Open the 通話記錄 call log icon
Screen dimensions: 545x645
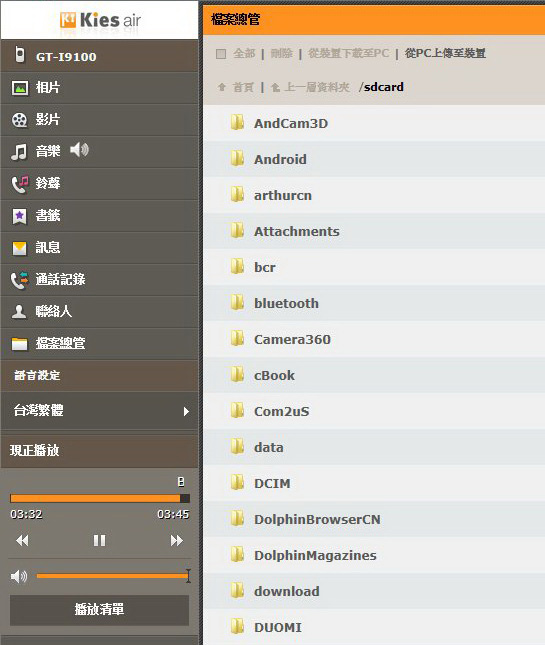[x=20, y=280]
